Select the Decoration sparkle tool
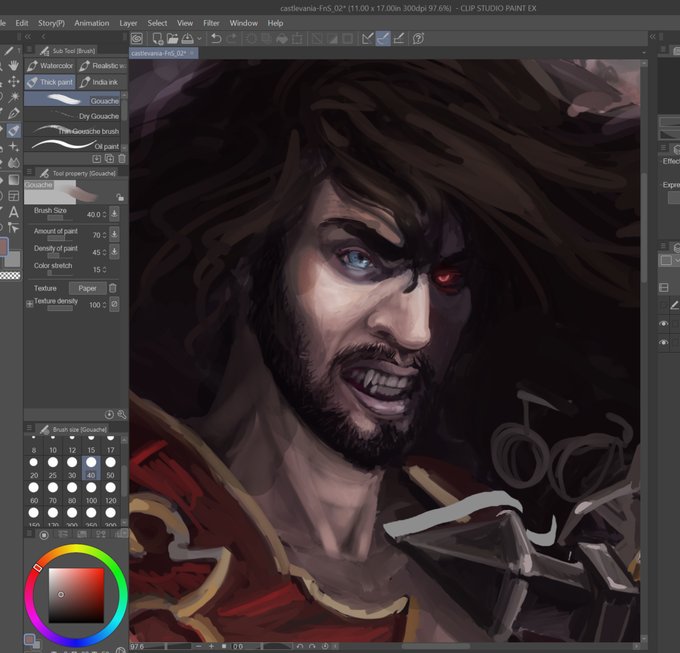The image size is (680, 653). click(14, 147)
